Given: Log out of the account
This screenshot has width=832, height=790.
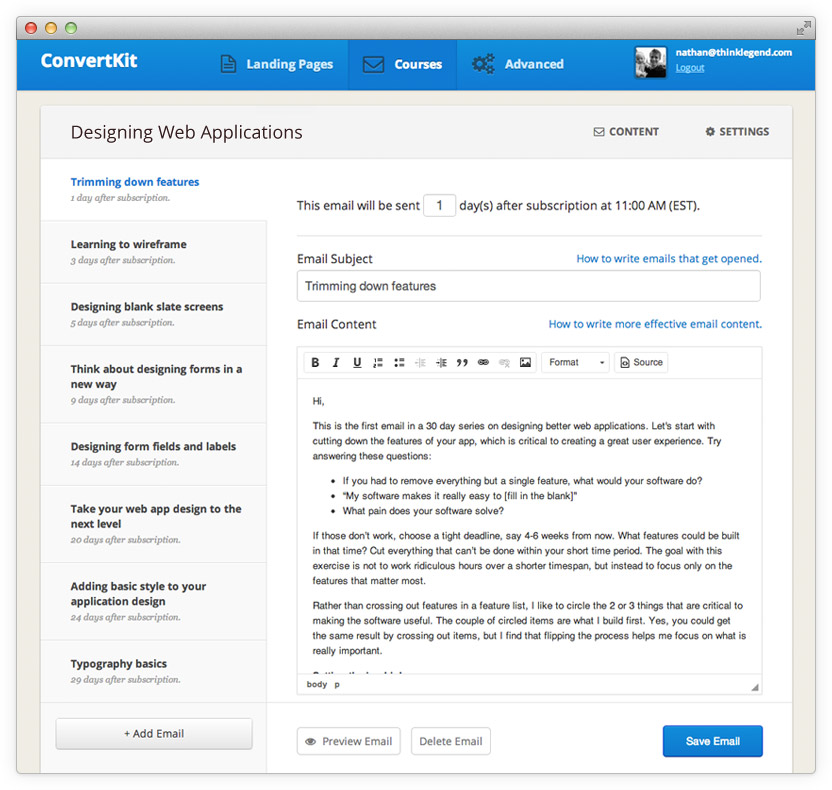Looking at the screenshot, I should (x=689, y=68).
